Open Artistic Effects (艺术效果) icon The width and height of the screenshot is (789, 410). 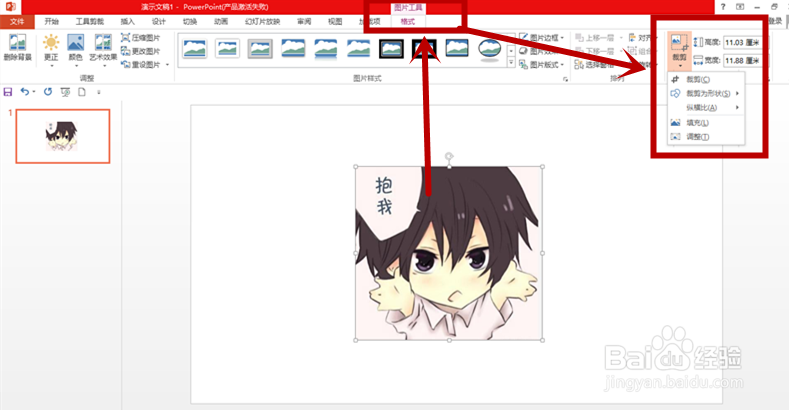pyautogui.click(x=103, y=43)
